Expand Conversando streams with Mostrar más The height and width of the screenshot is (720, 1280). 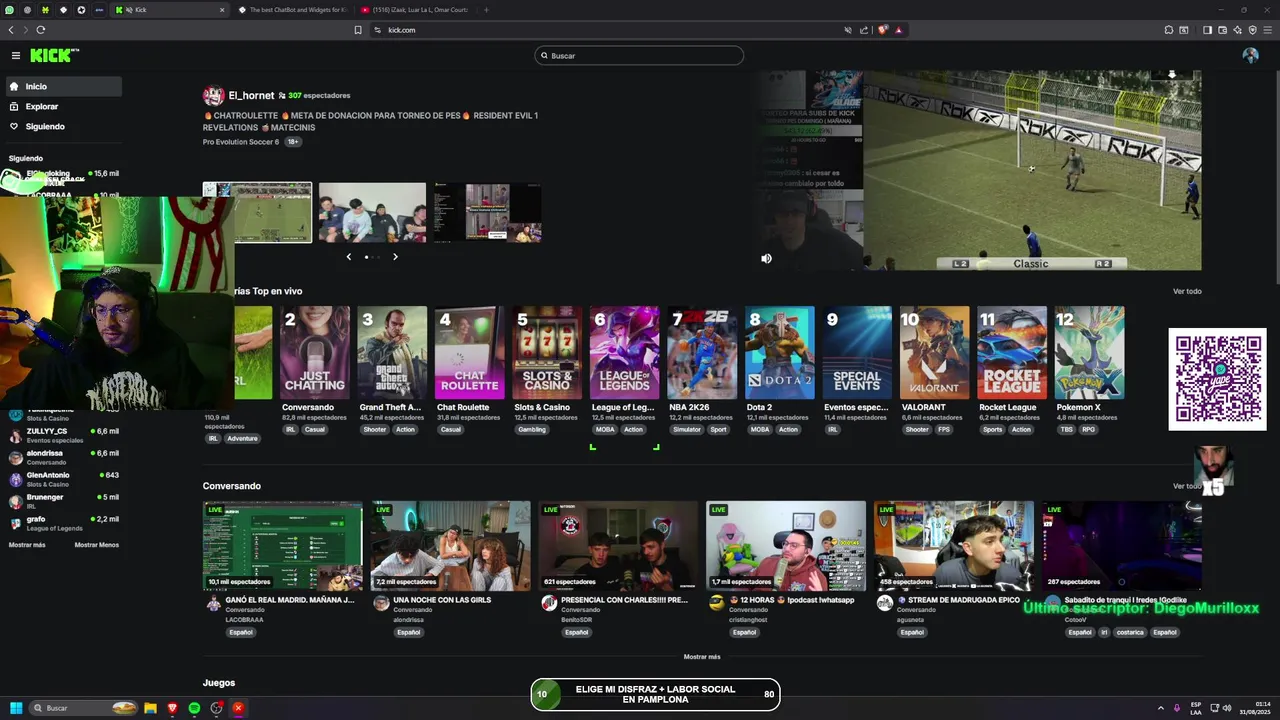pos(702,657)
